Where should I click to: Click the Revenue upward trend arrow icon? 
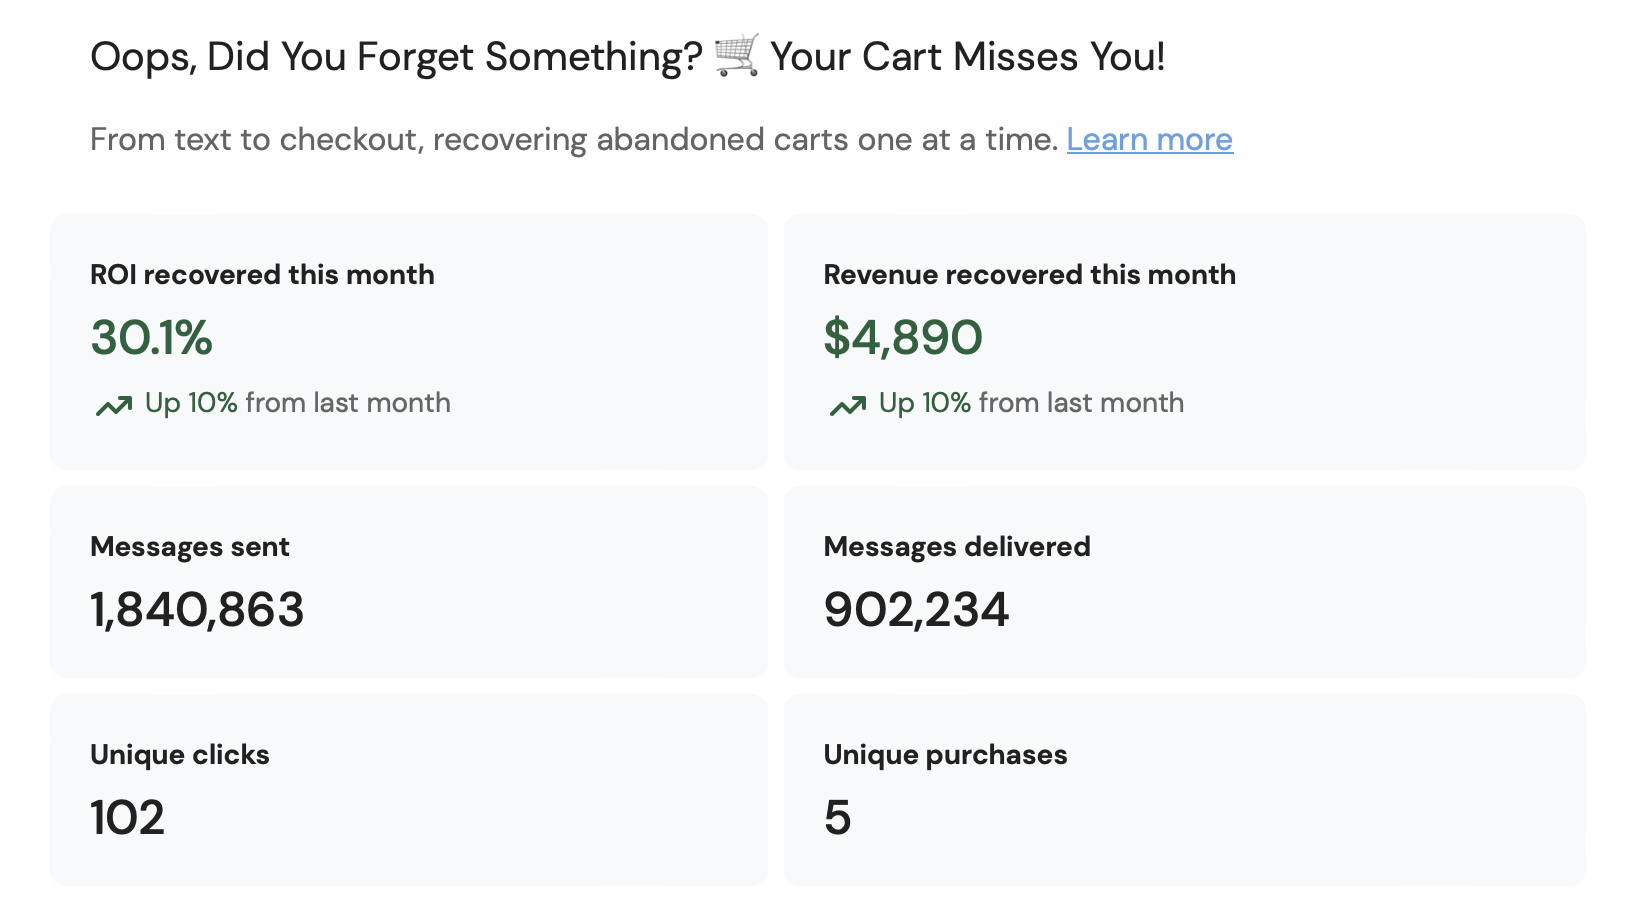(848, 405)
